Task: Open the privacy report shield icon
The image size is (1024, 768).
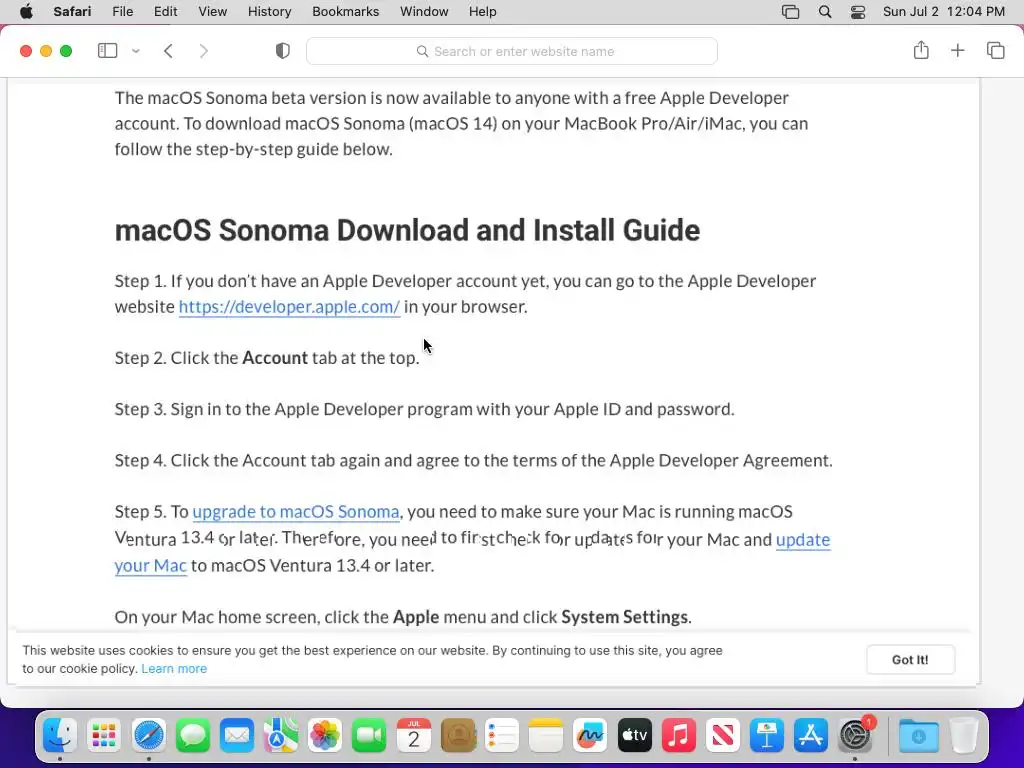Action: (x=283, y=51)
